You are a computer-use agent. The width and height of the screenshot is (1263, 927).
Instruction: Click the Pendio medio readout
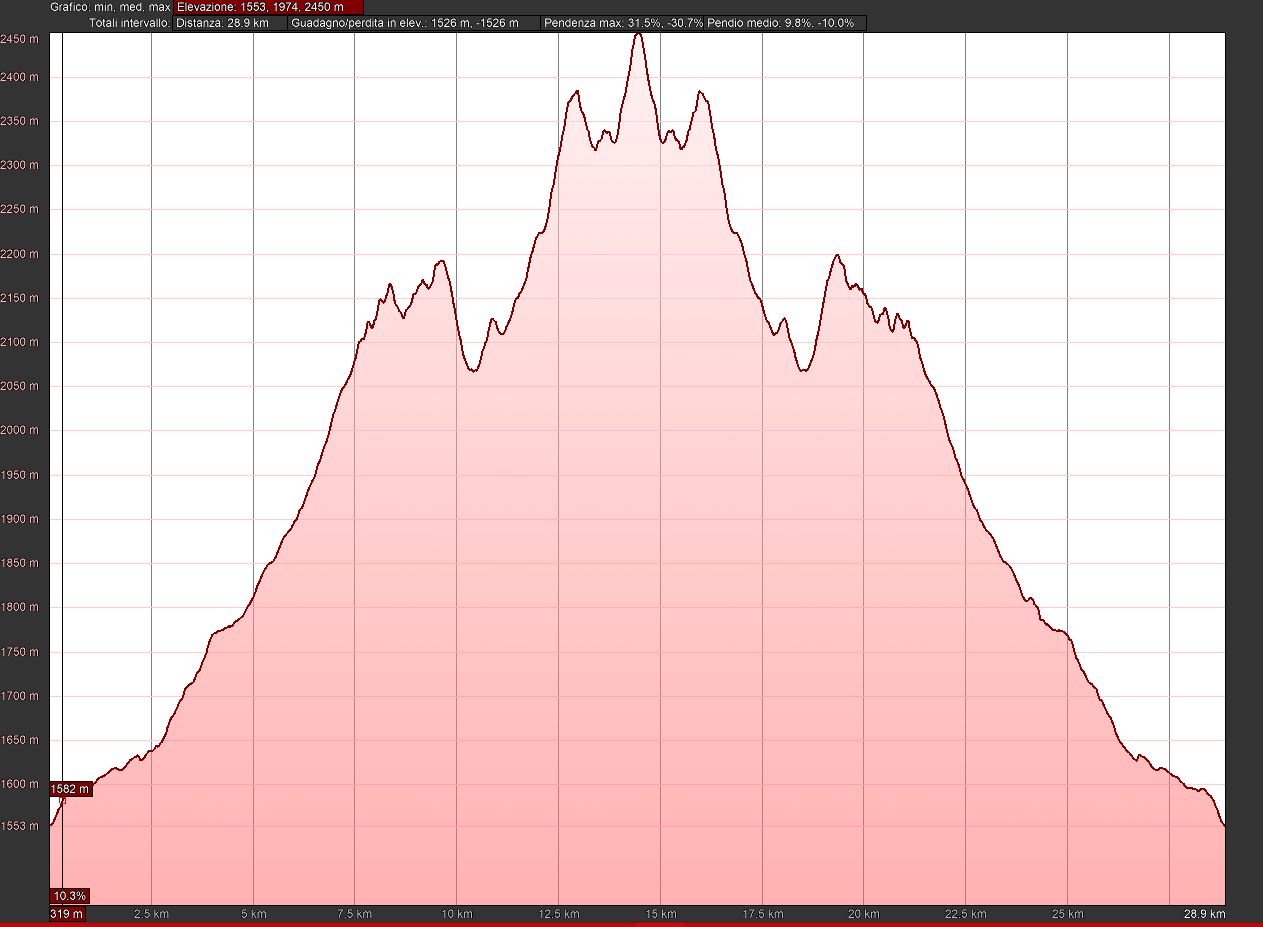tap(784, 22)
